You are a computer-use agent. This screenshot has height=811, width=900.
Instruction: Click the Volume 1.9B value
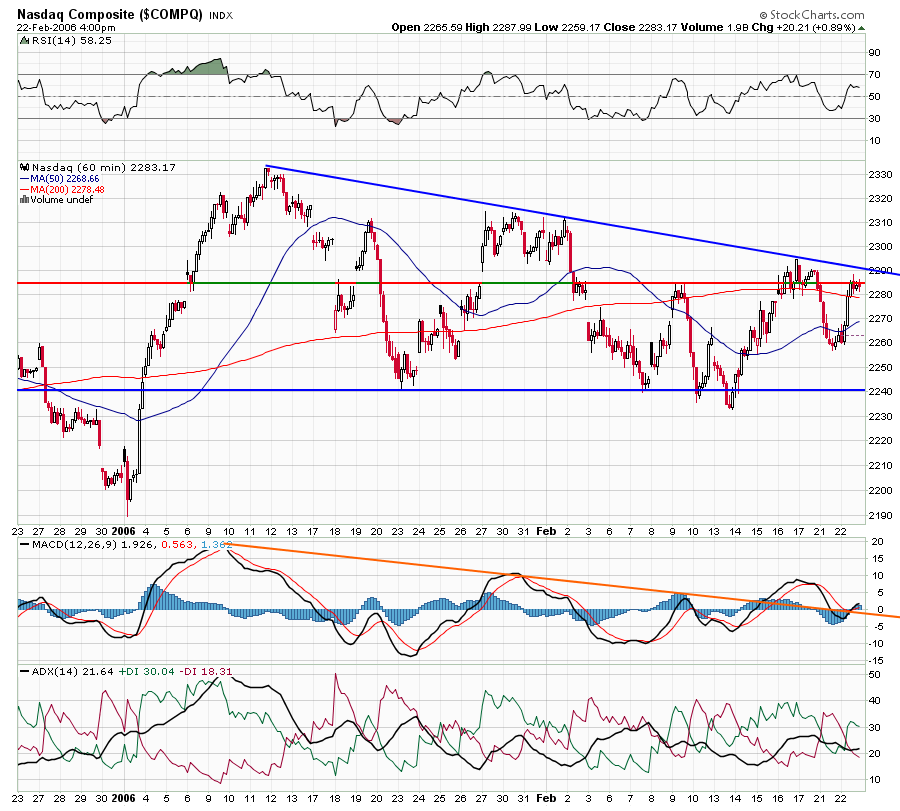[x=715, y=28]
